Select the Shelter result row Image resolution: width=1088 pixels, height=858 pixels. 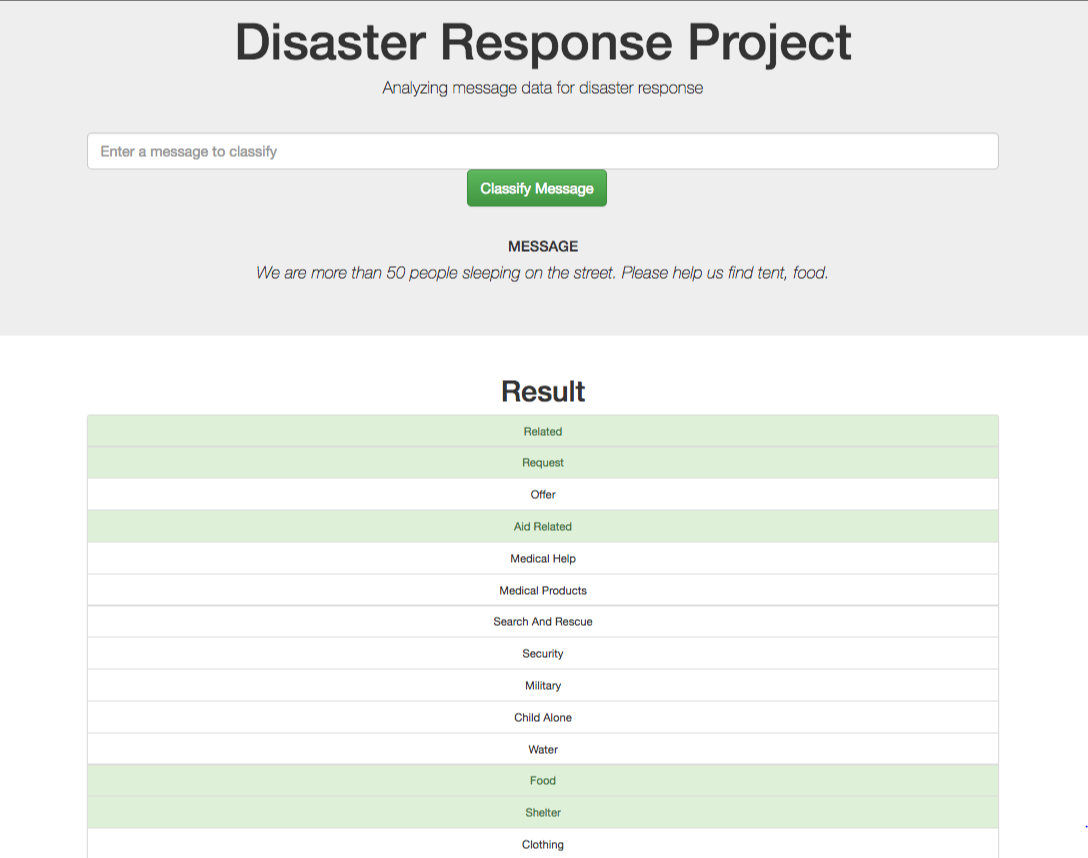tap(543, 812)
